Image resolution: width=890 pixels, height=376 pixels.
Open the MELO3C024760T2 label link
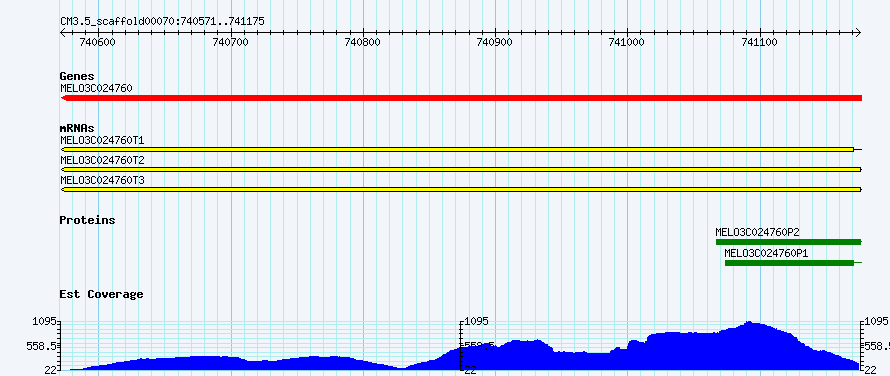point(102,160)
